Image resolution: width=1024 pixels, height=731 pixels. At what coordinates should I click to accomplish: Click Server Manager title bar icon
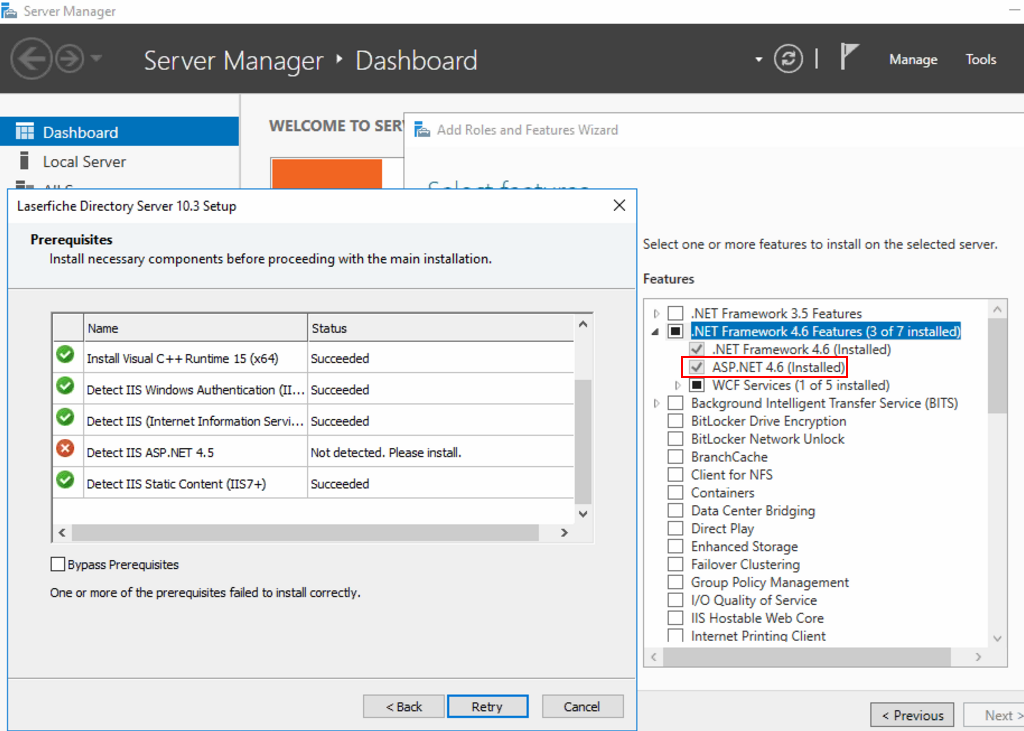point(9,10)
